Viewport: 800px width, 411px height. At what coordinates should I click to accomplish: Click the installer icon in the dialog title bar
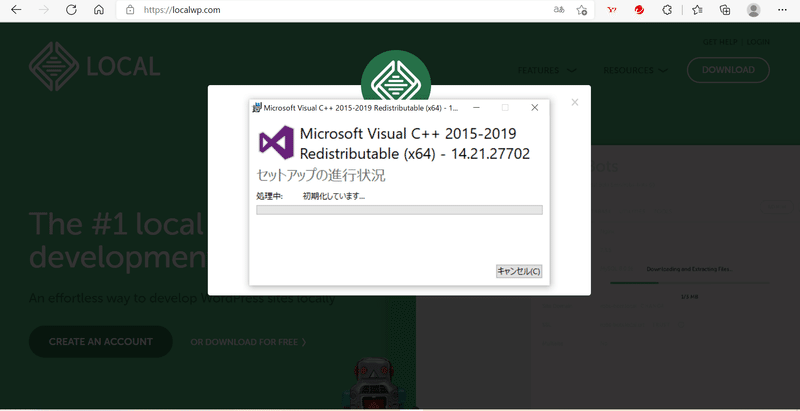(257, 108)
